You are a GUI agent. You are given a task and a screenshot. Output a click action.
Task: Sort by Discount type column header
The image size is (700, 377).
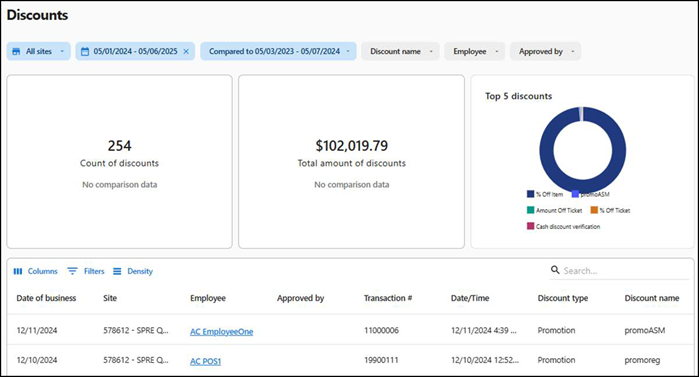(563, 298)
